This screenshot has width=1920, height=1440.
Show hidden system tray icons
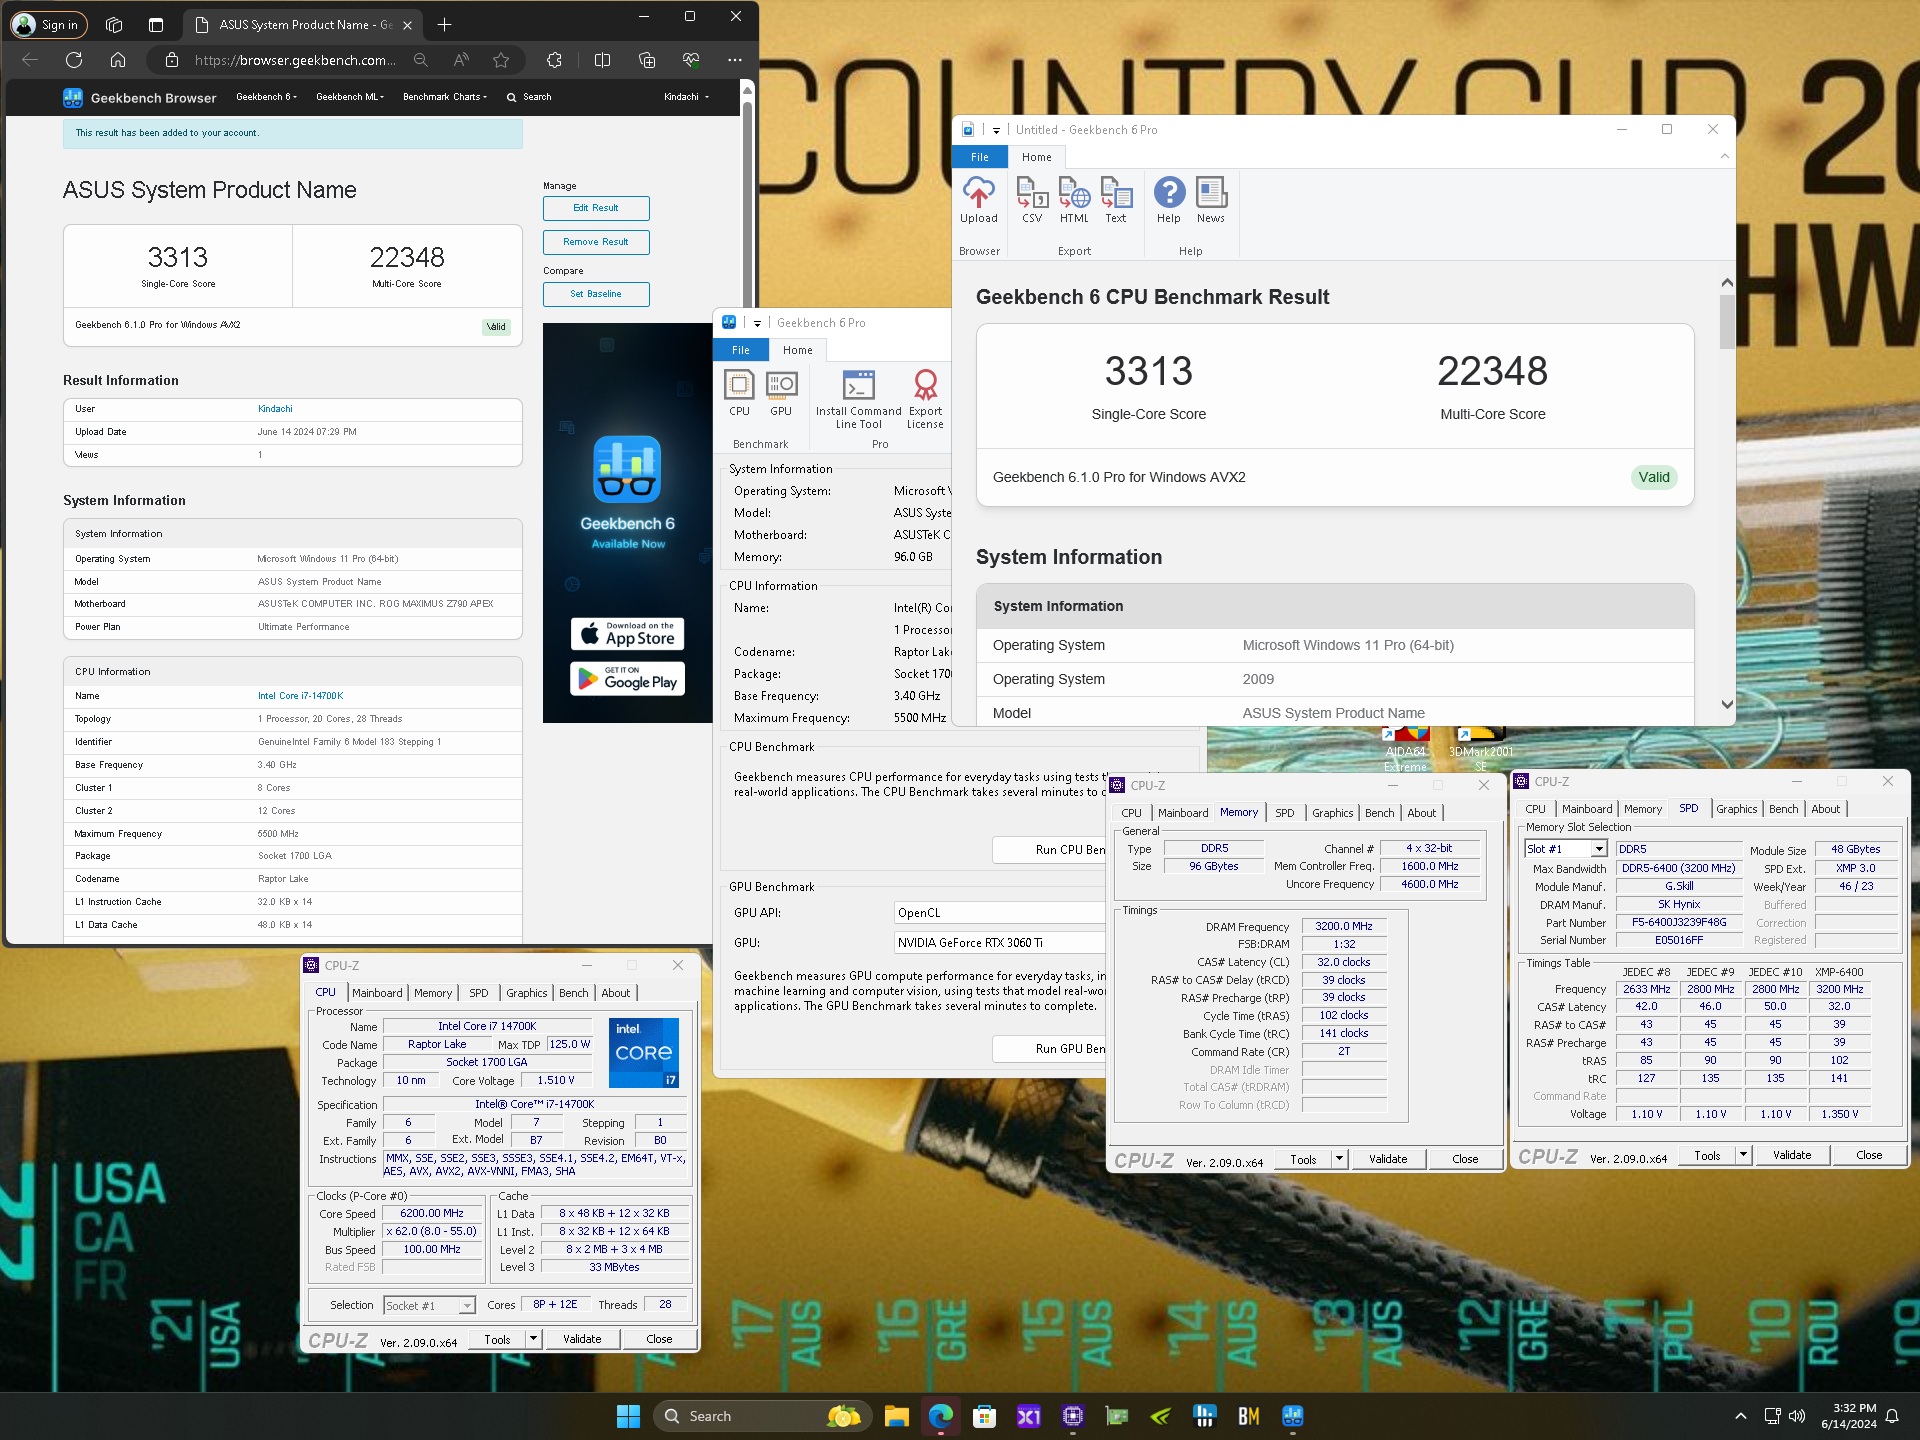[x=1741, y=1416]
